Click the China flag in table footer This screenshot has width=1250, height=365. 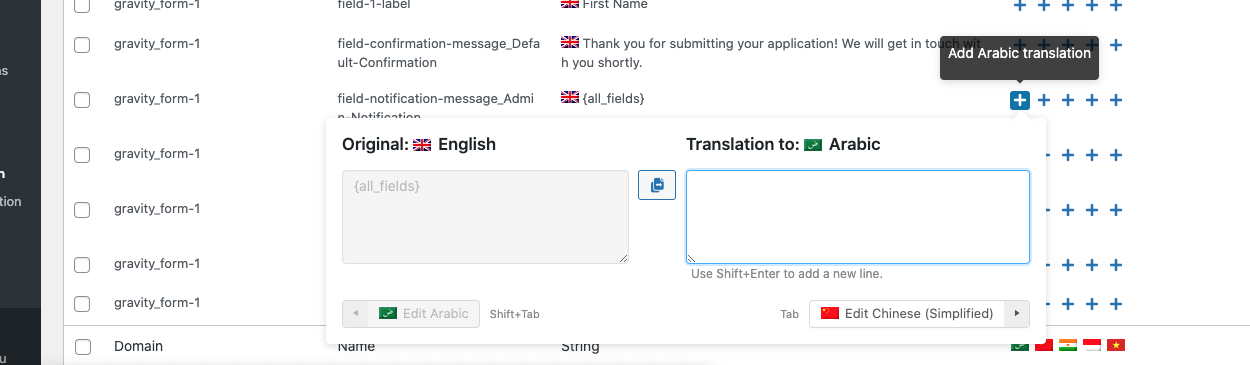[x=1043, y=346]
